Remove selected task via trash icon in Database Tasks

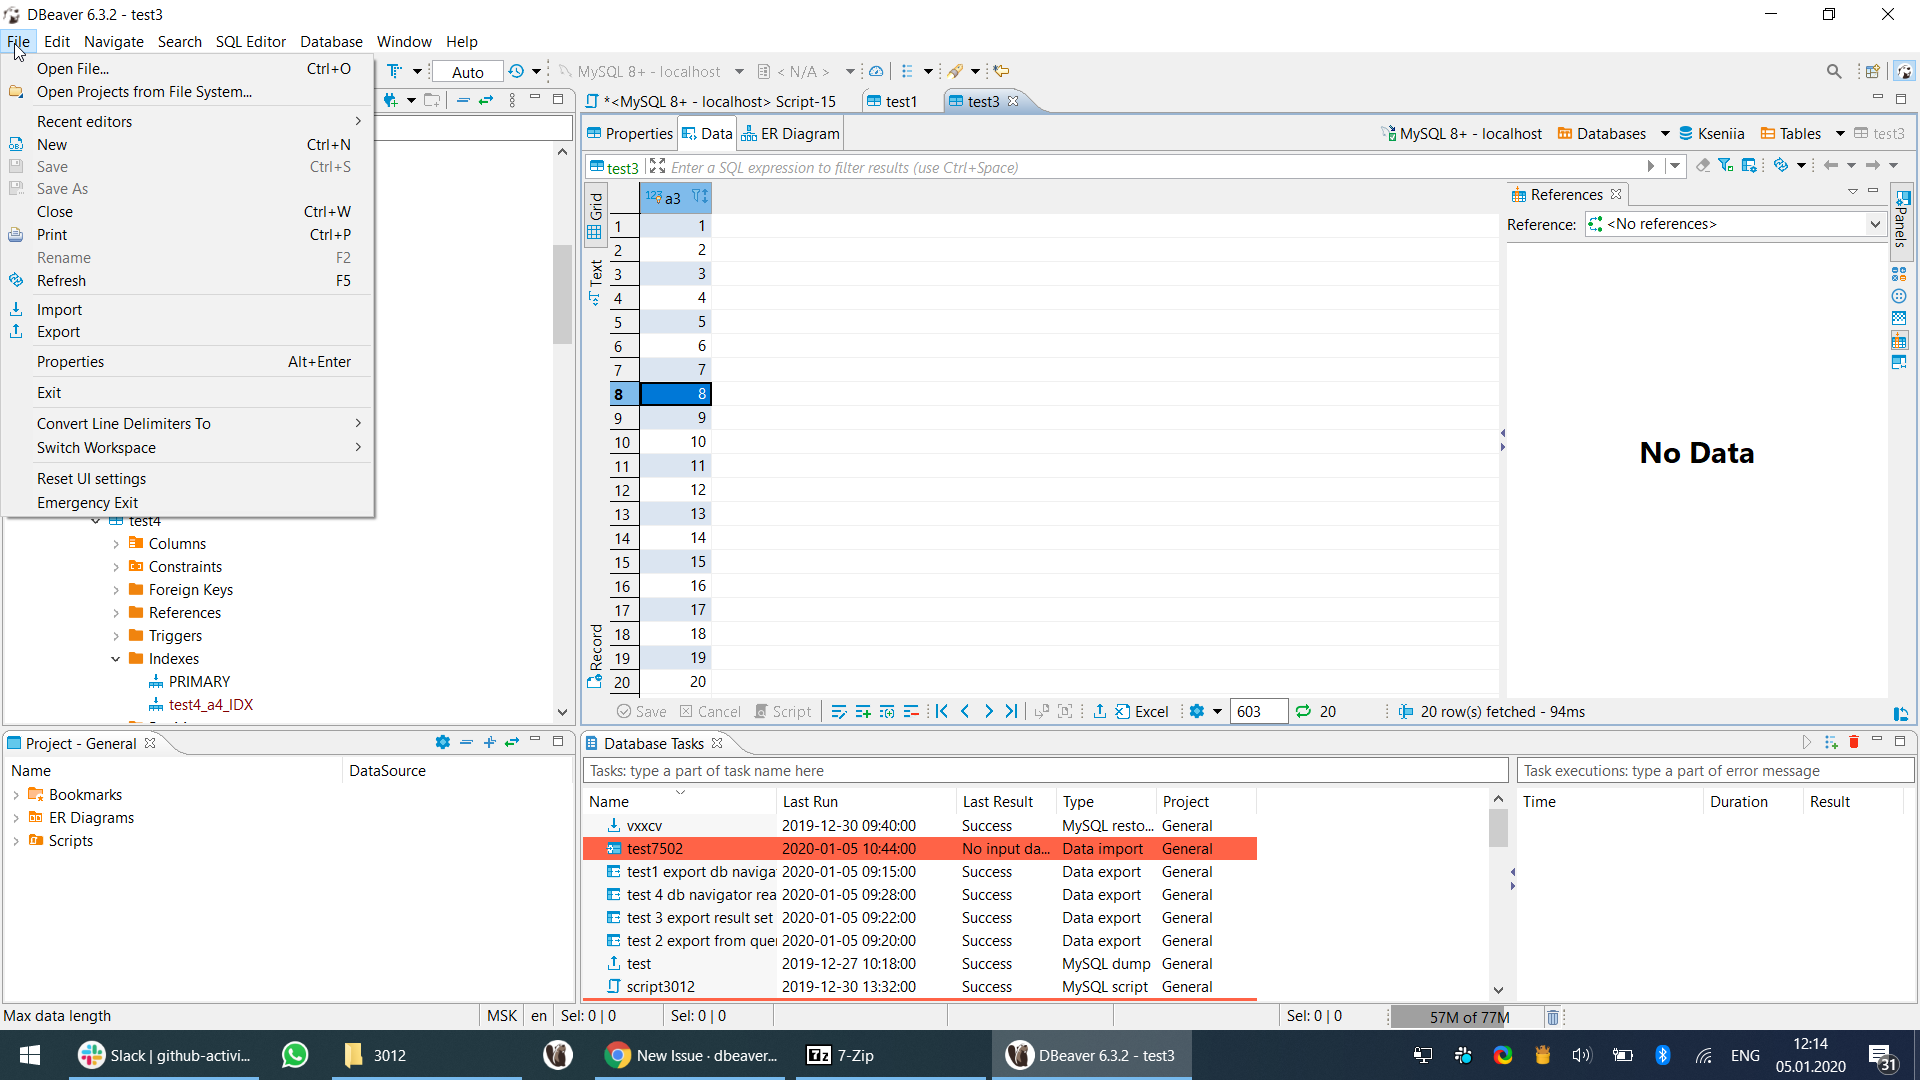click(x=1855, y=742)
